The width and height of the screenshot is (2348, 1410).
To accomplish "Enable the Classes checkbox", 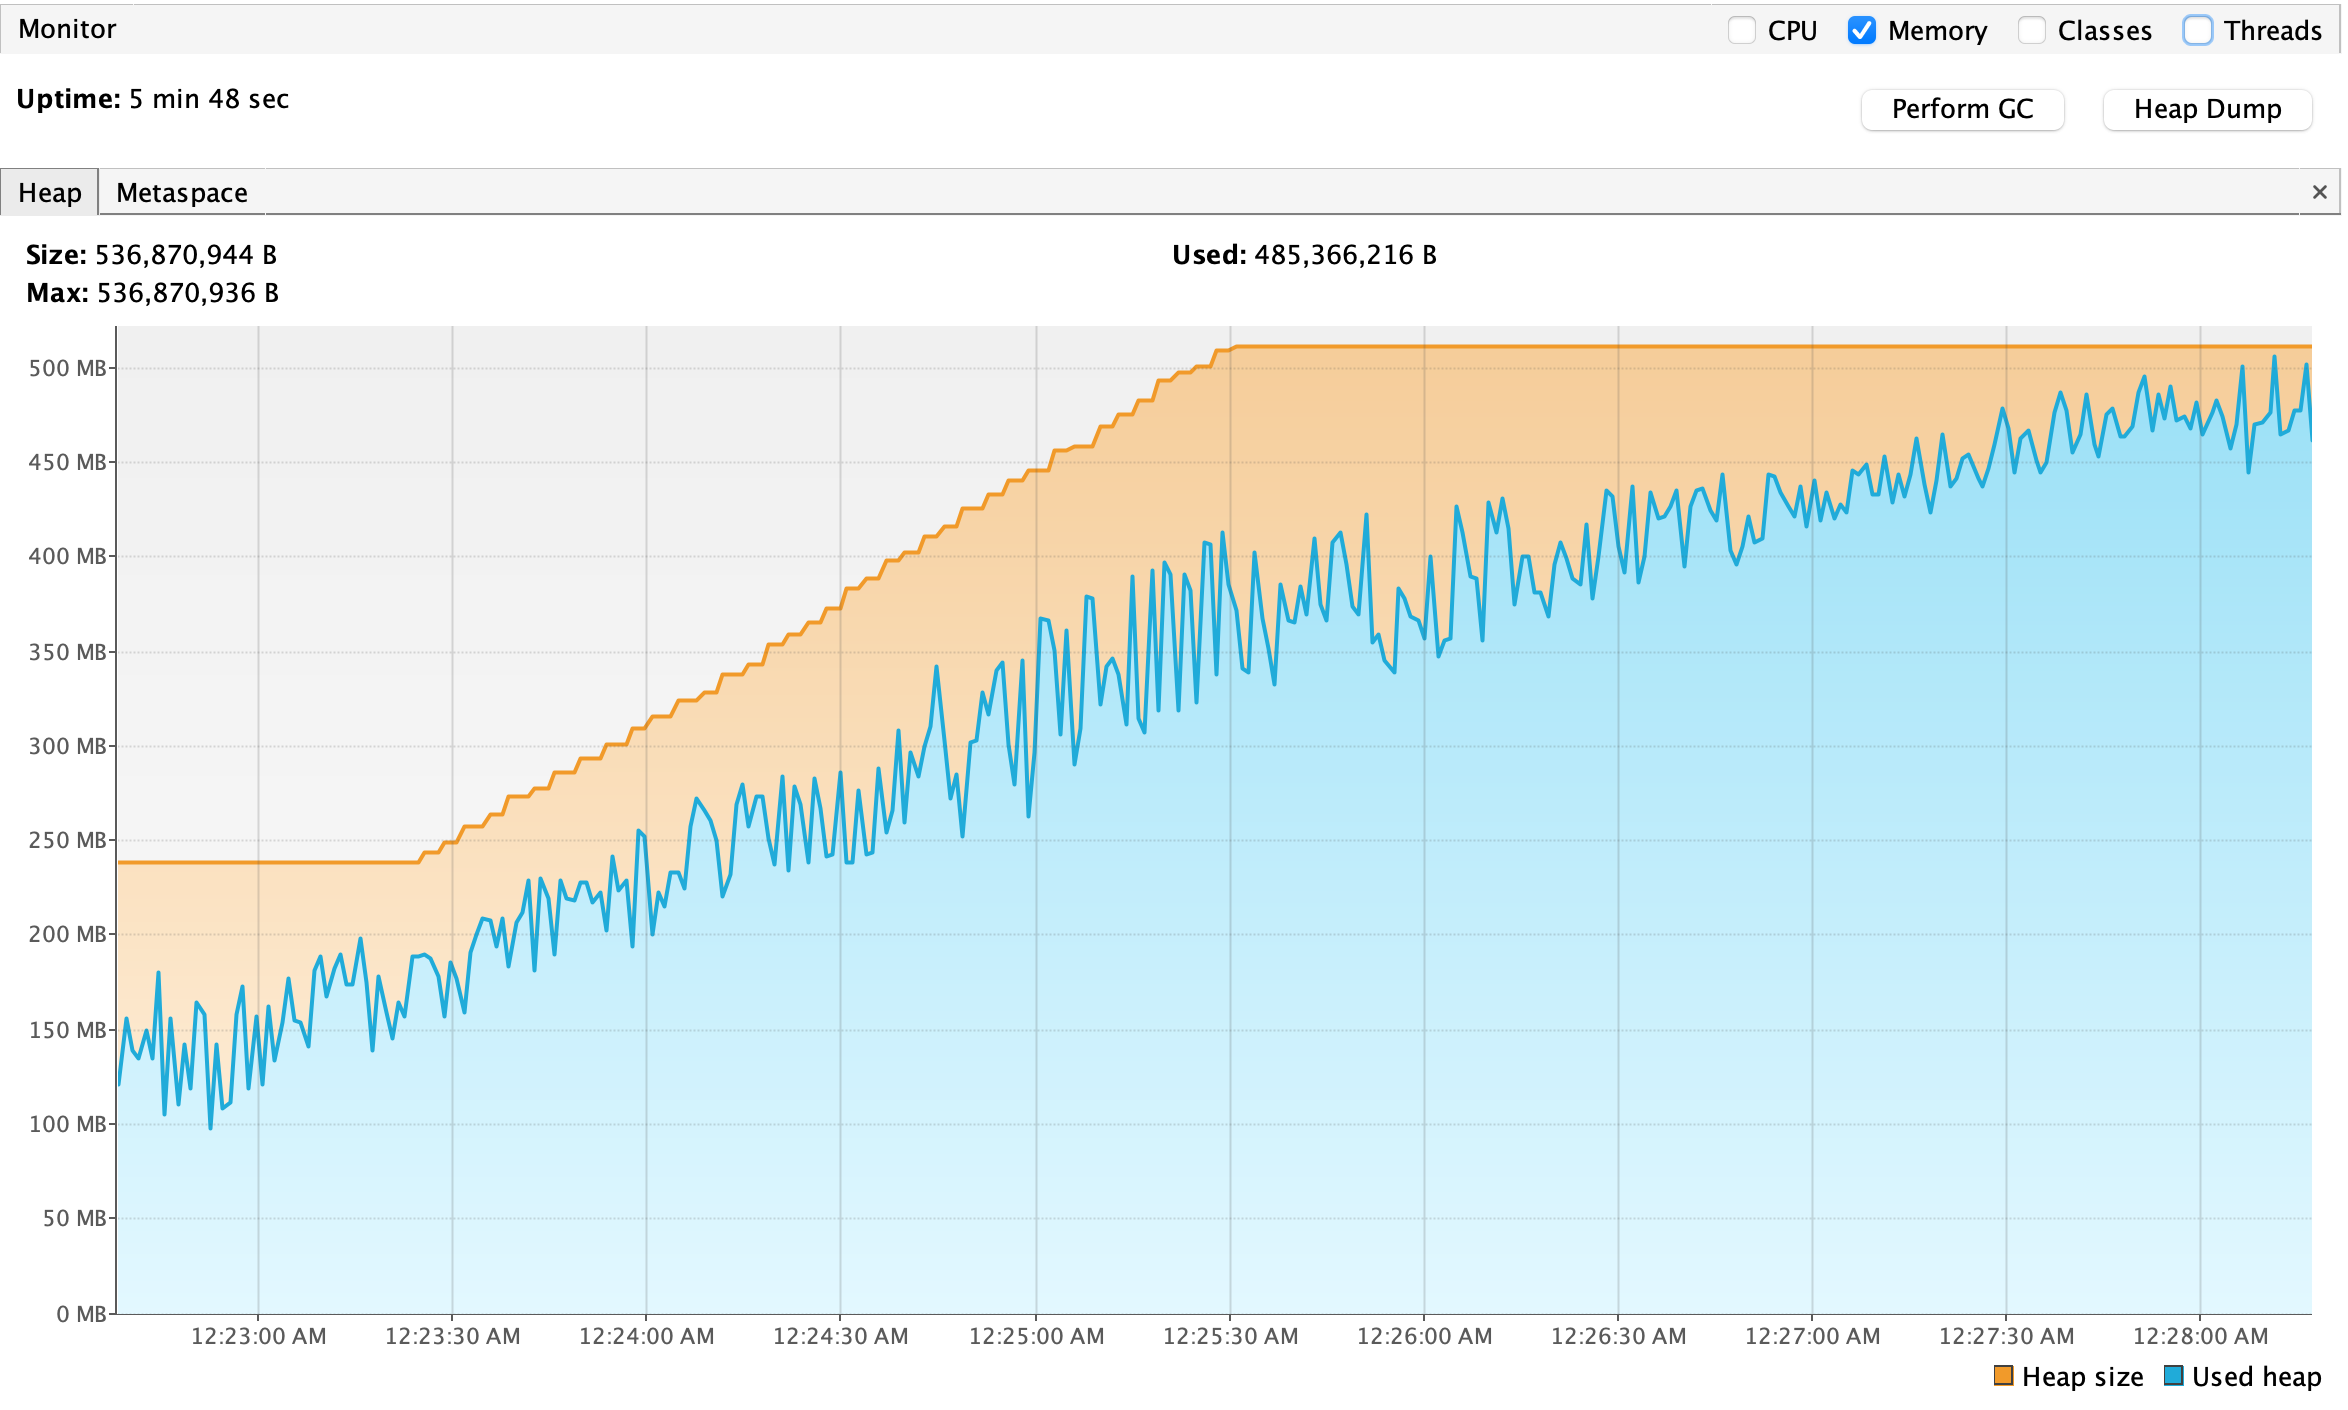I will click(x=2031, y=30).
